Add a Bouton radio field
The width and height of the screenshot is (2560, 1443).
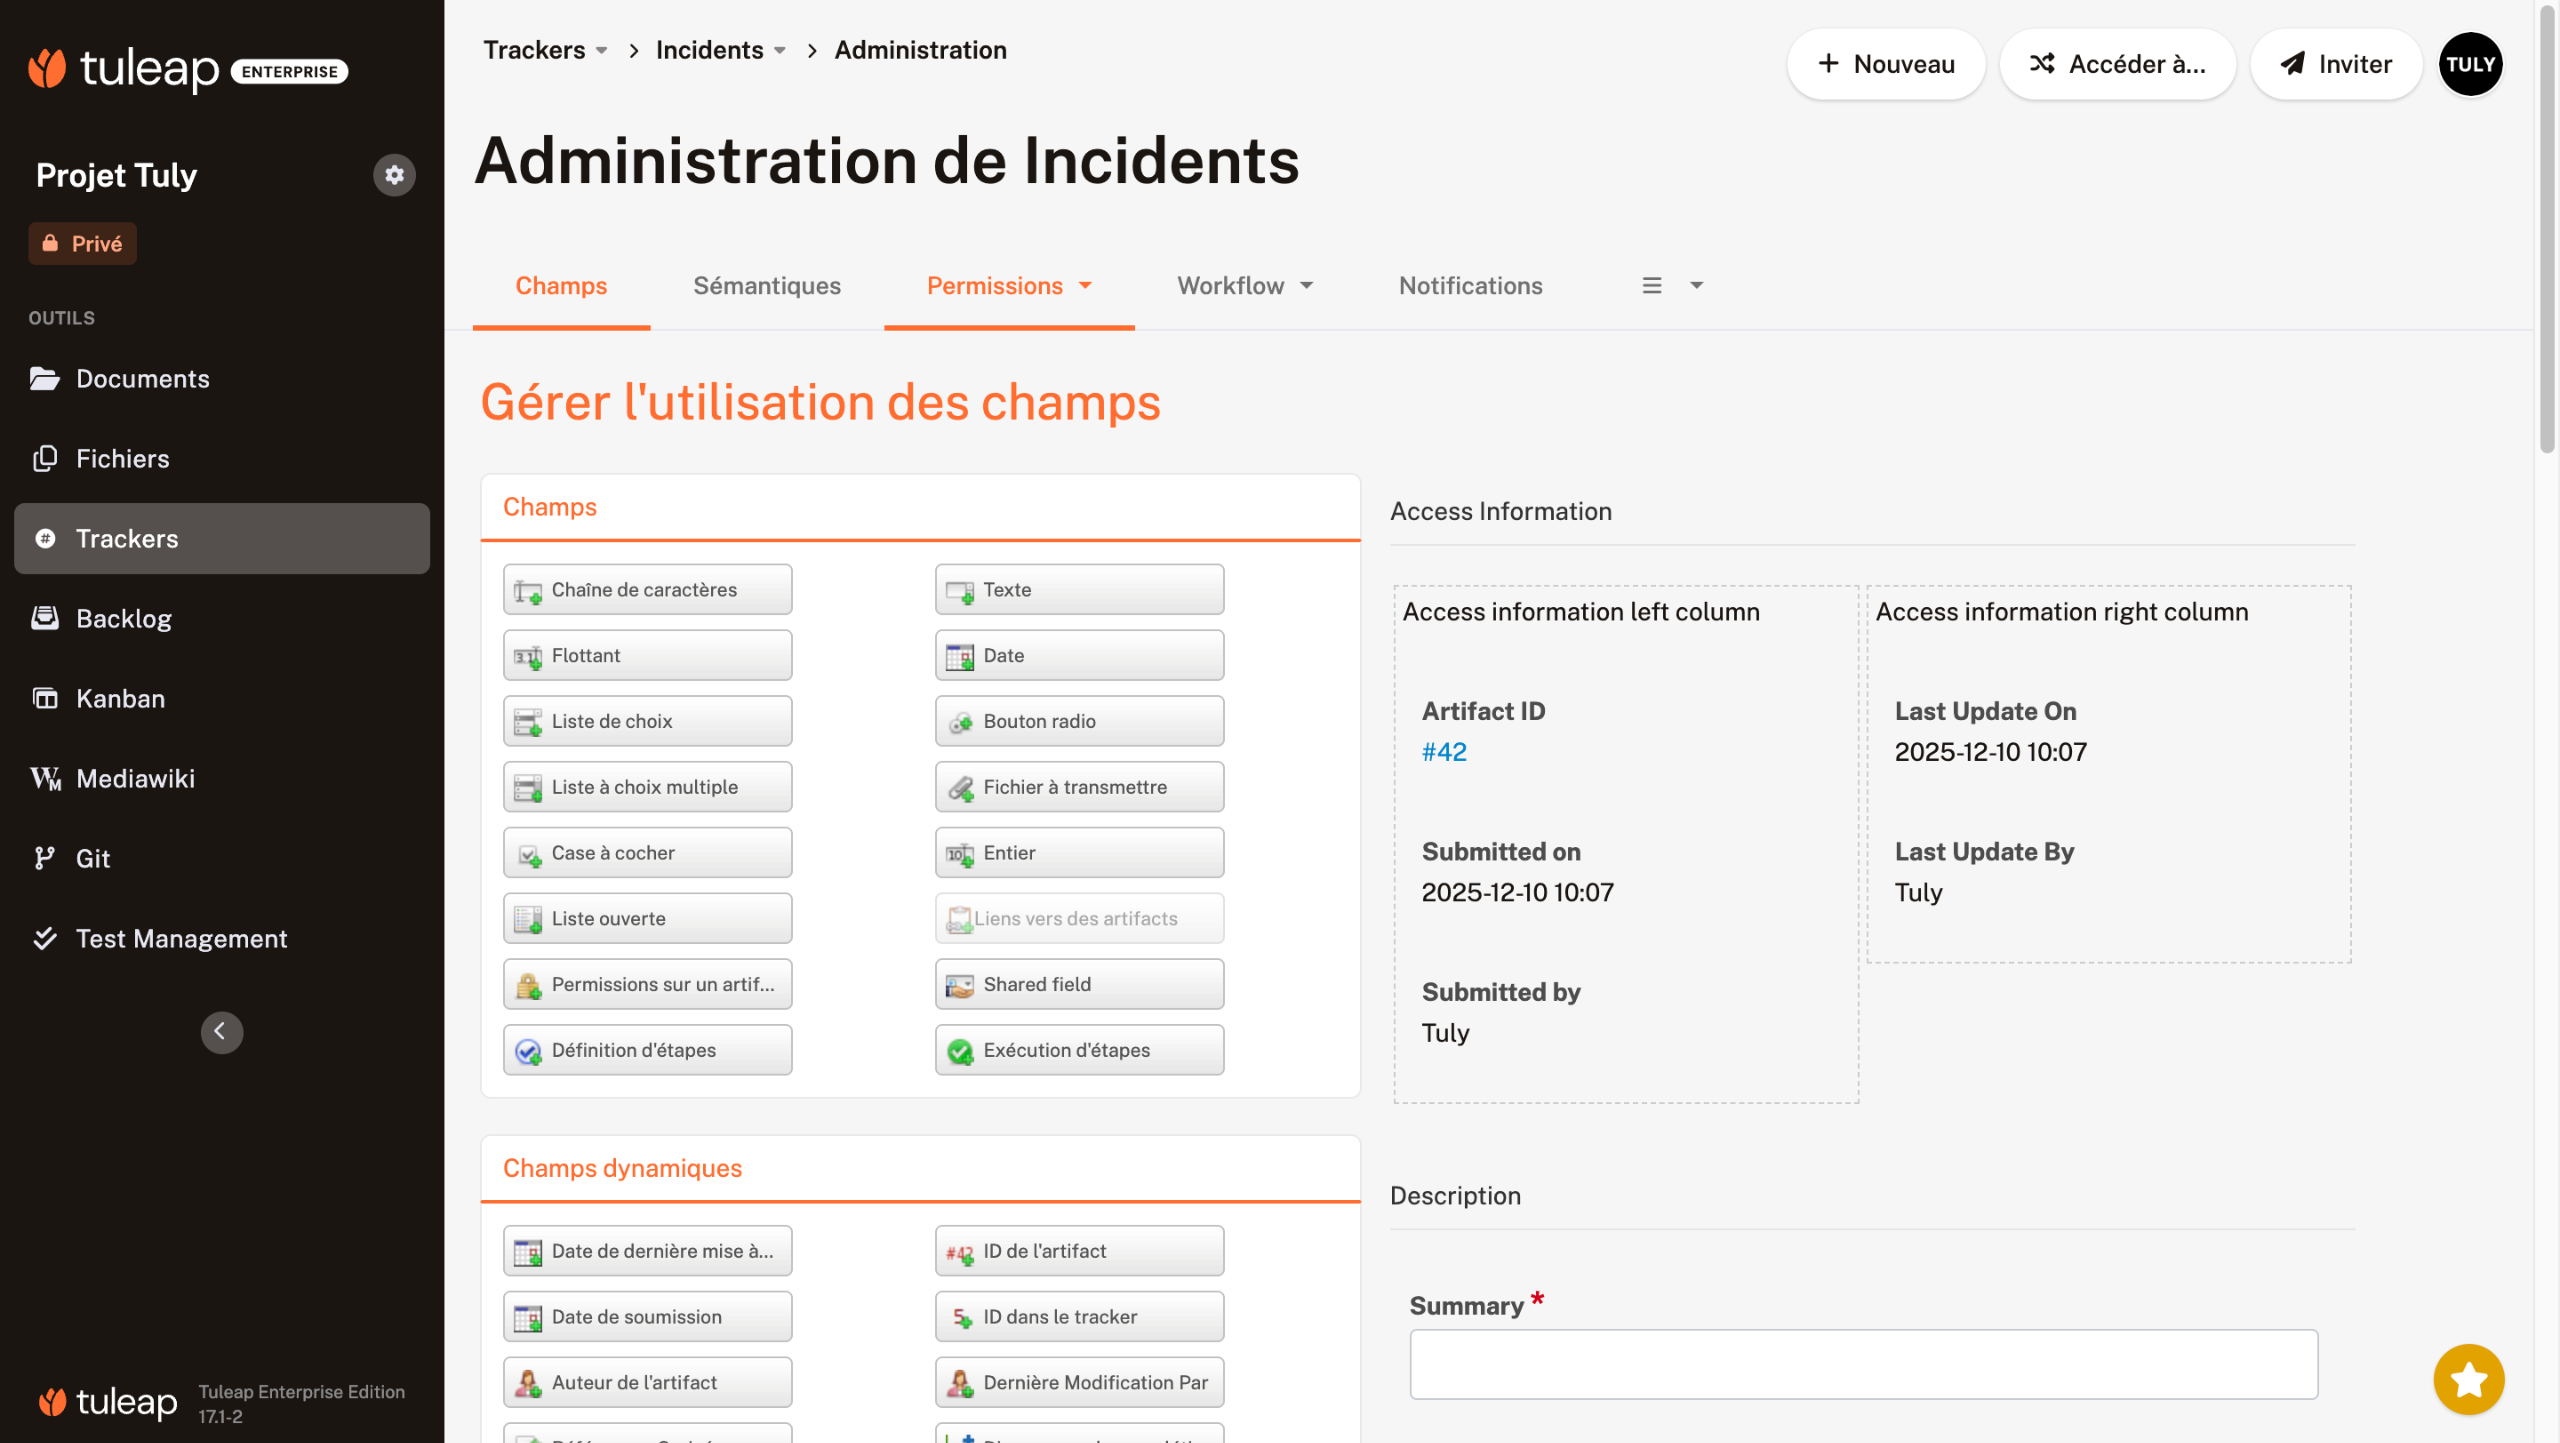tap(1079, 722)
